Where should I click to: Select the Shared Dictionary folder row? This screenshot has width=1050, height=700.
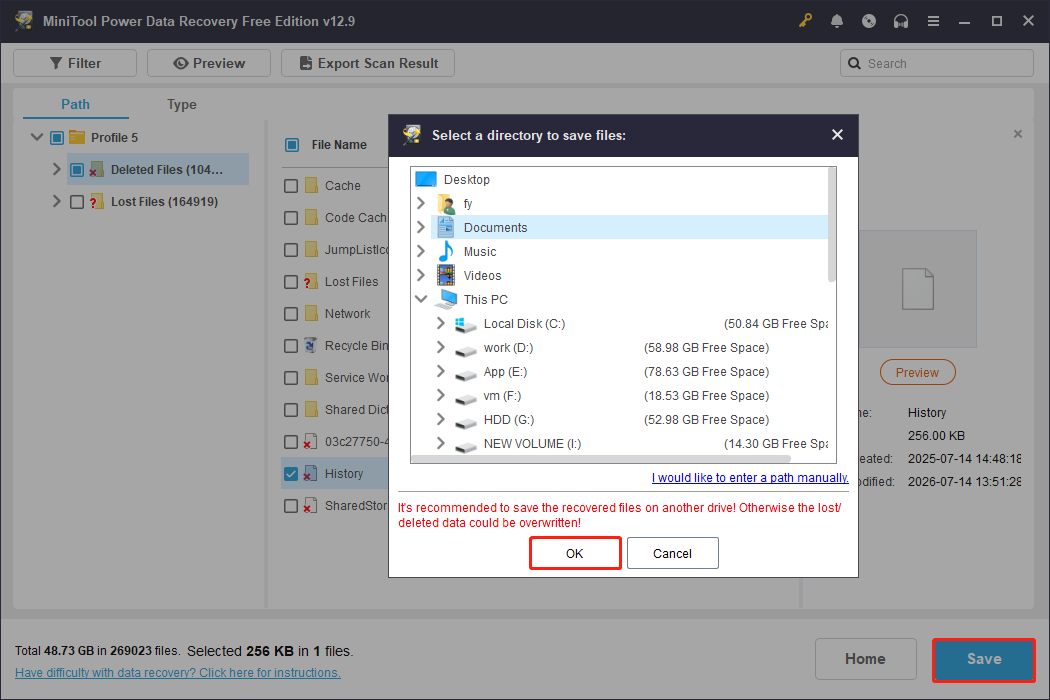(x=335, y=409)
